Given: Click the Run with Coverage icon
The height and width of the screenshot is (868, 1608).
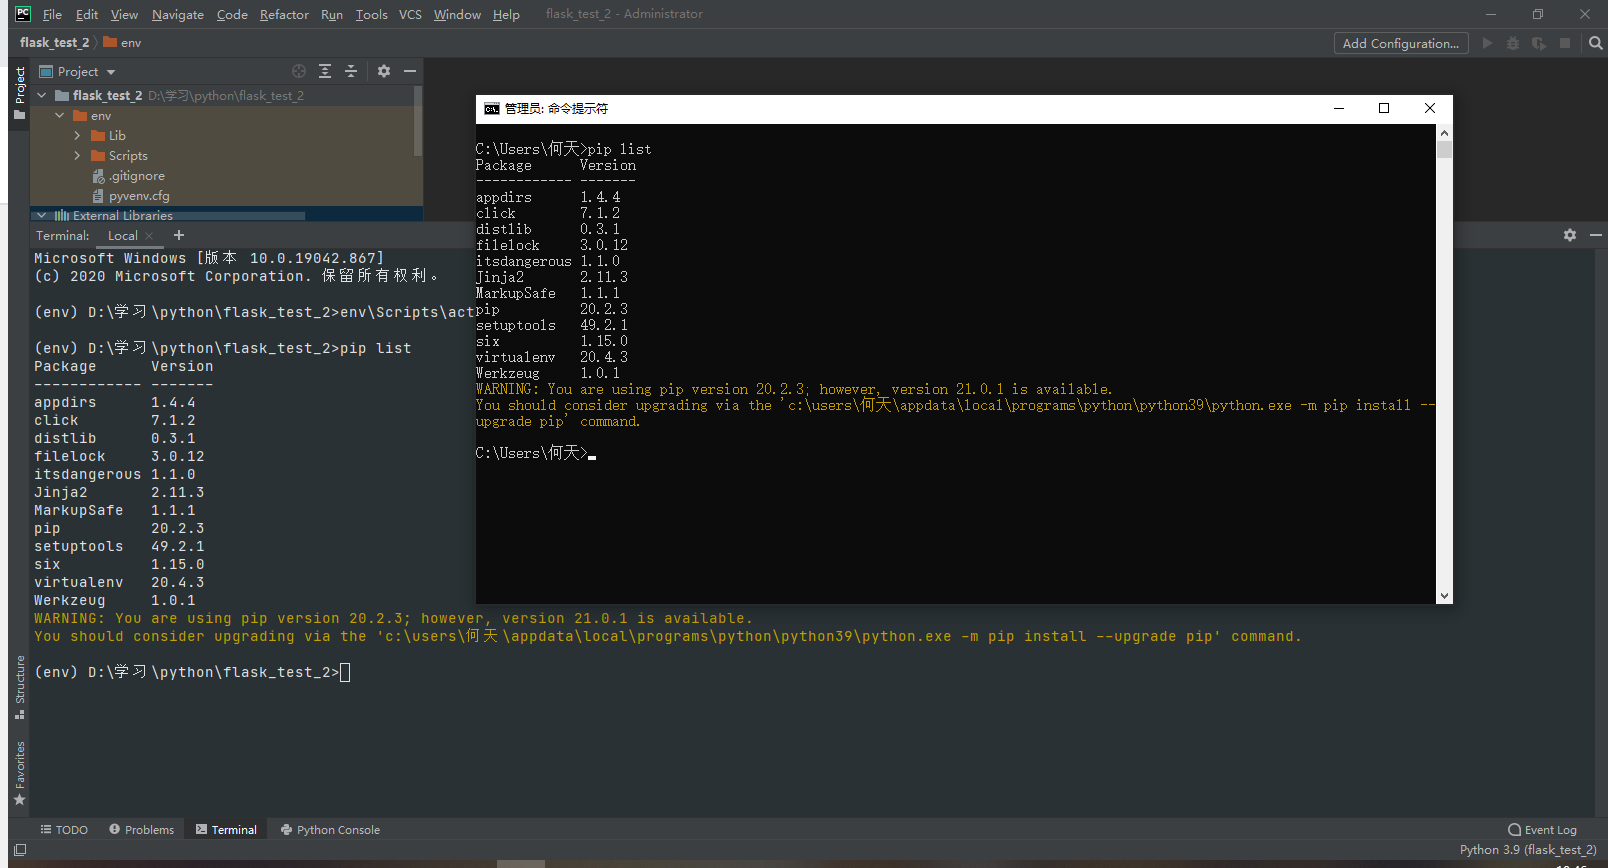Looking at the screenshot, I should click(1539, 43).
